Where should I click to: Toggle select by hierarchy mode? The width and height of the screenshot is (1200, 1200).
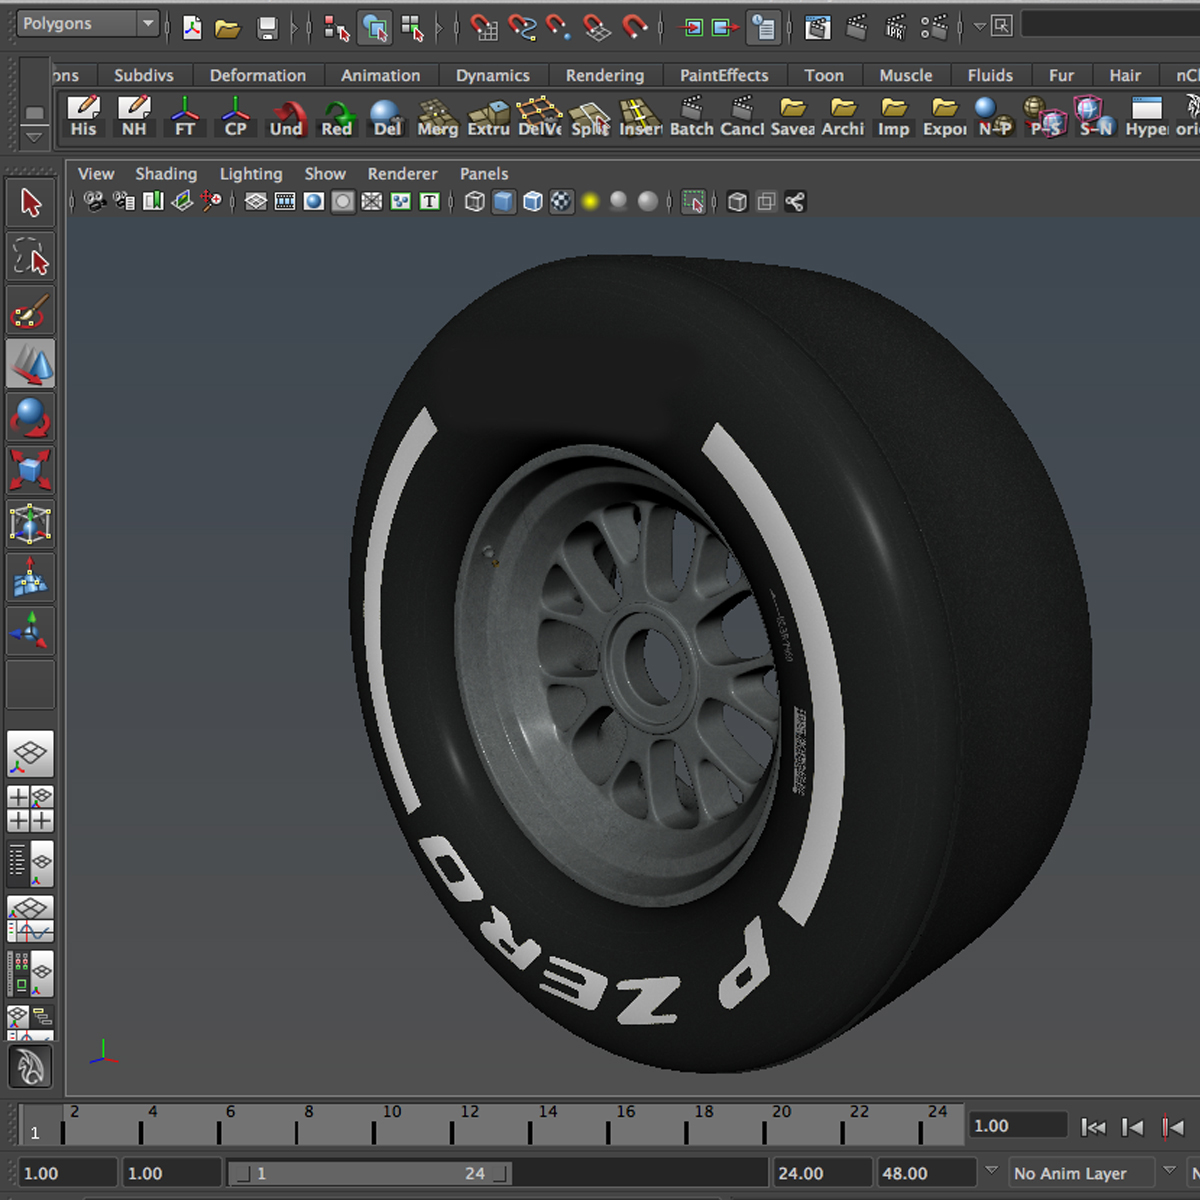click(x=337, y=28)
